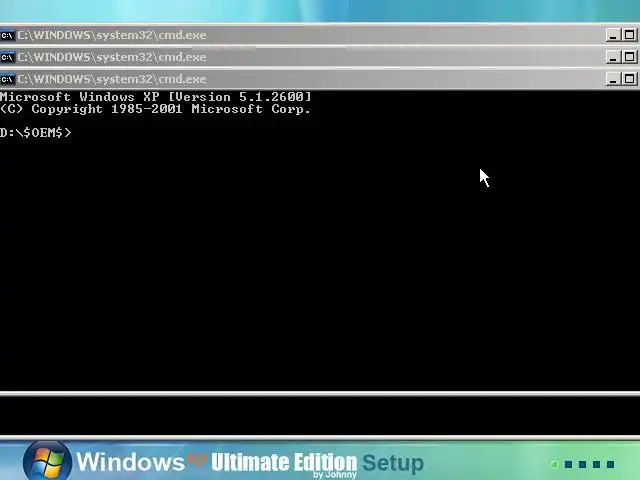
Task: Minimize the middle cmd.exe window
Action: click(x=613, y=57)
